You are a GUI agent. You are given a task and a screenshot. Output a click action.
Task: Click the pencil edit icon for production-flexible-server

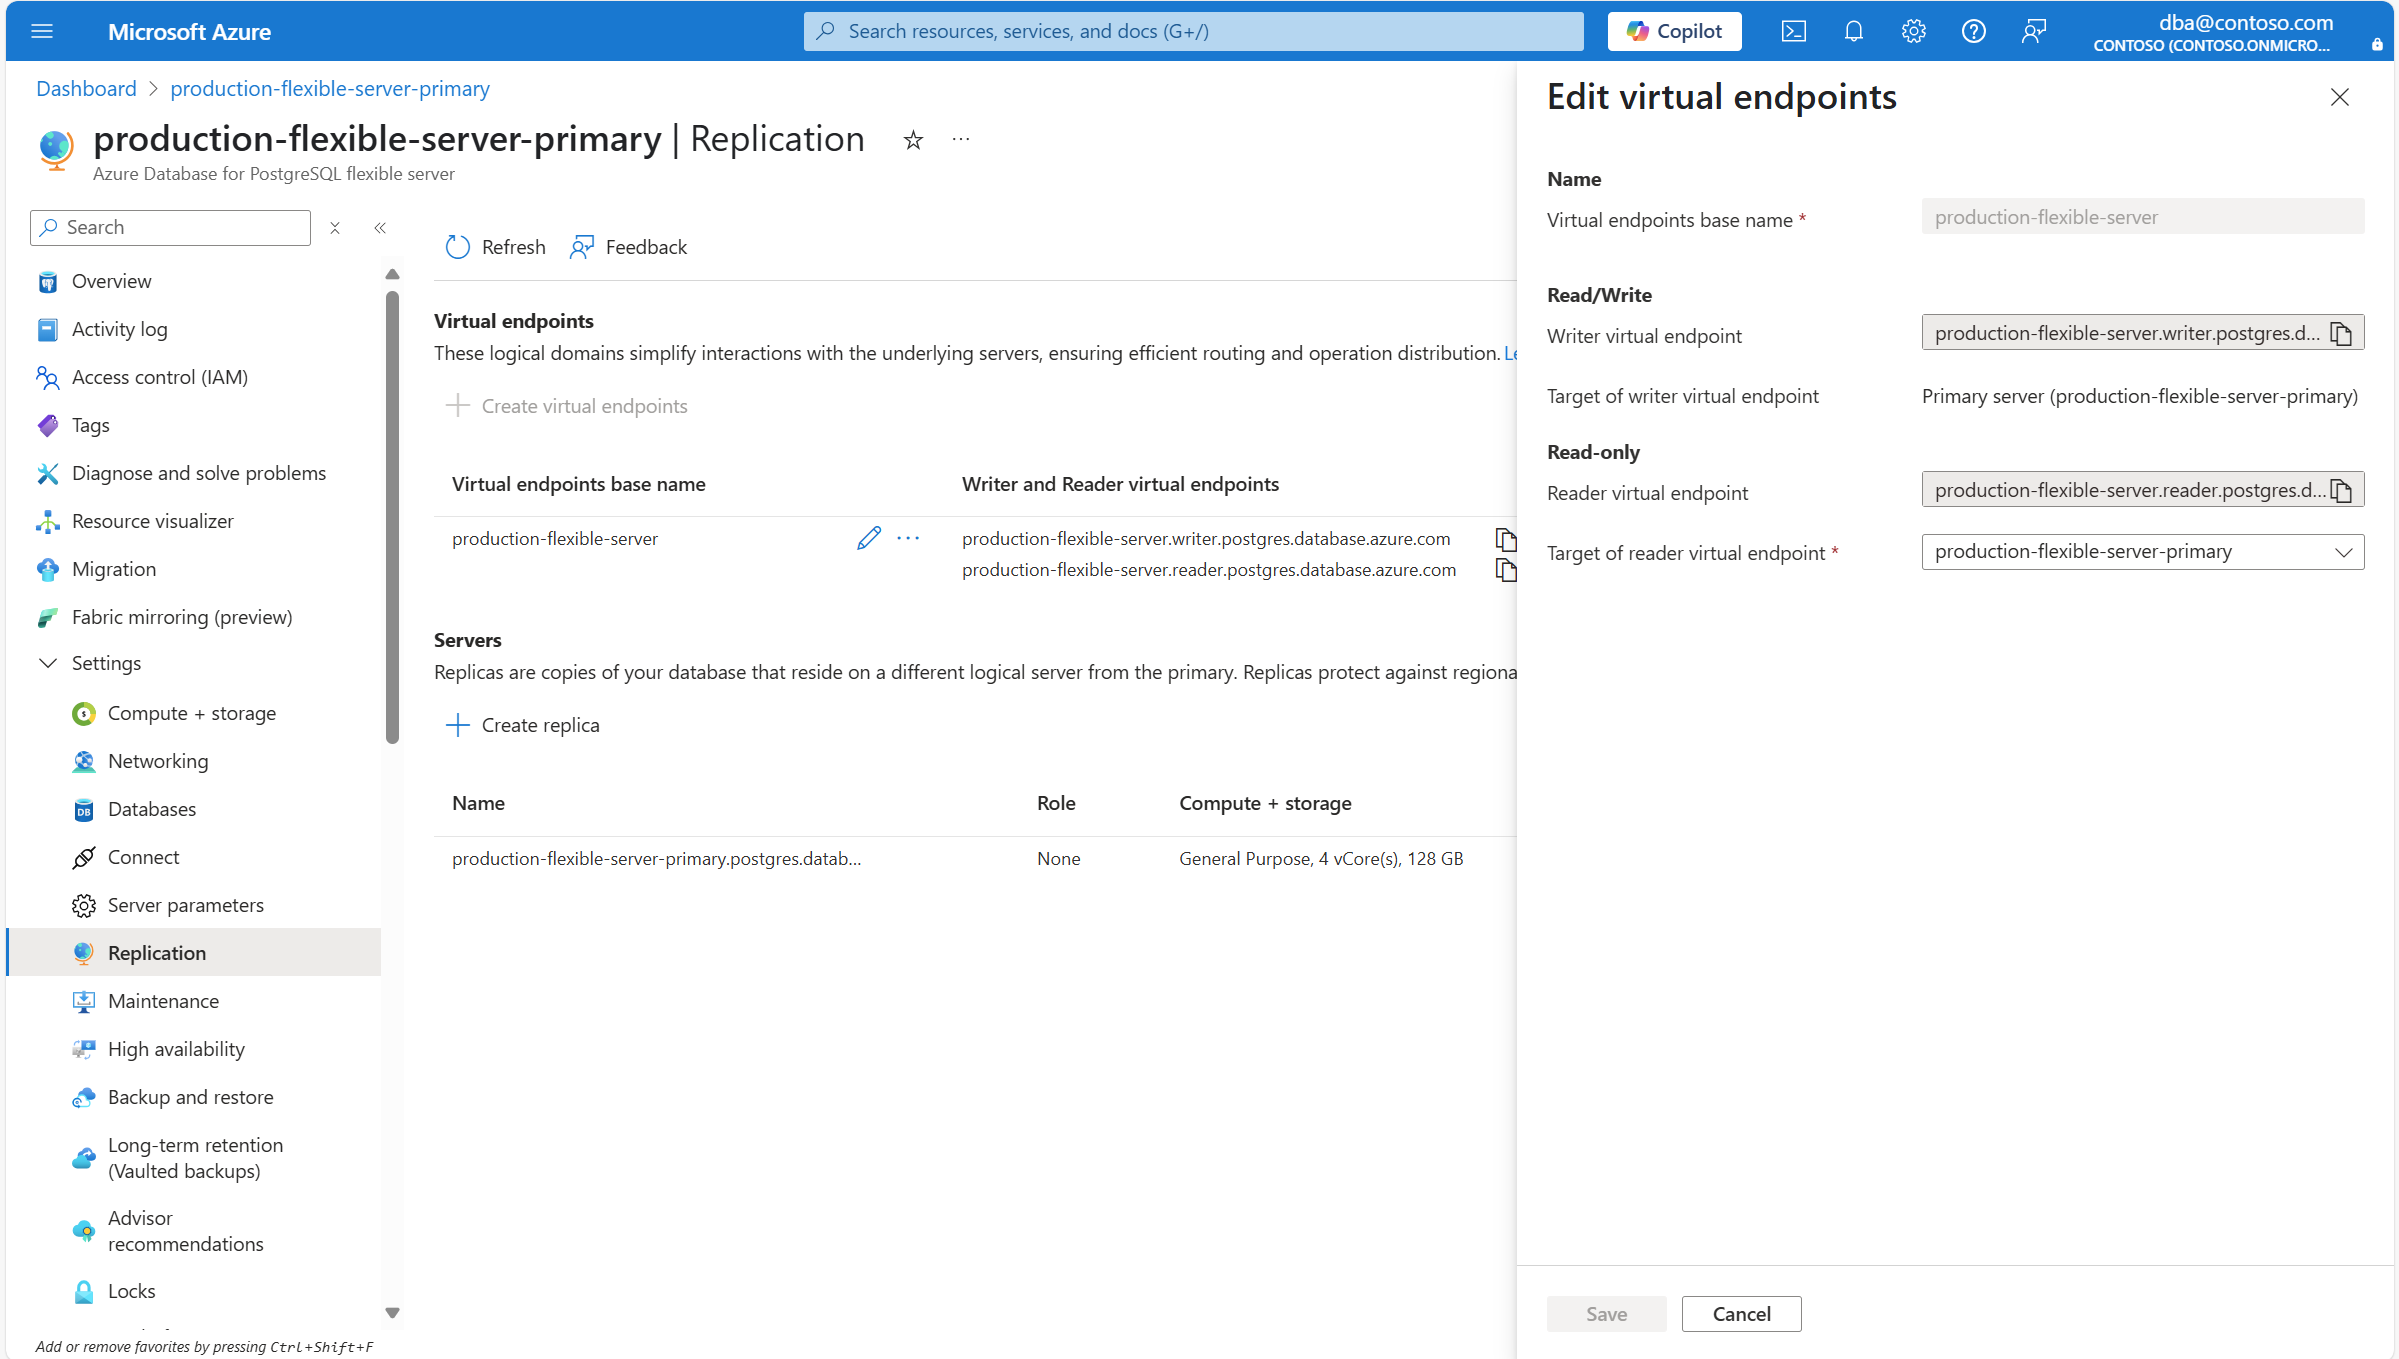point(868,538)
